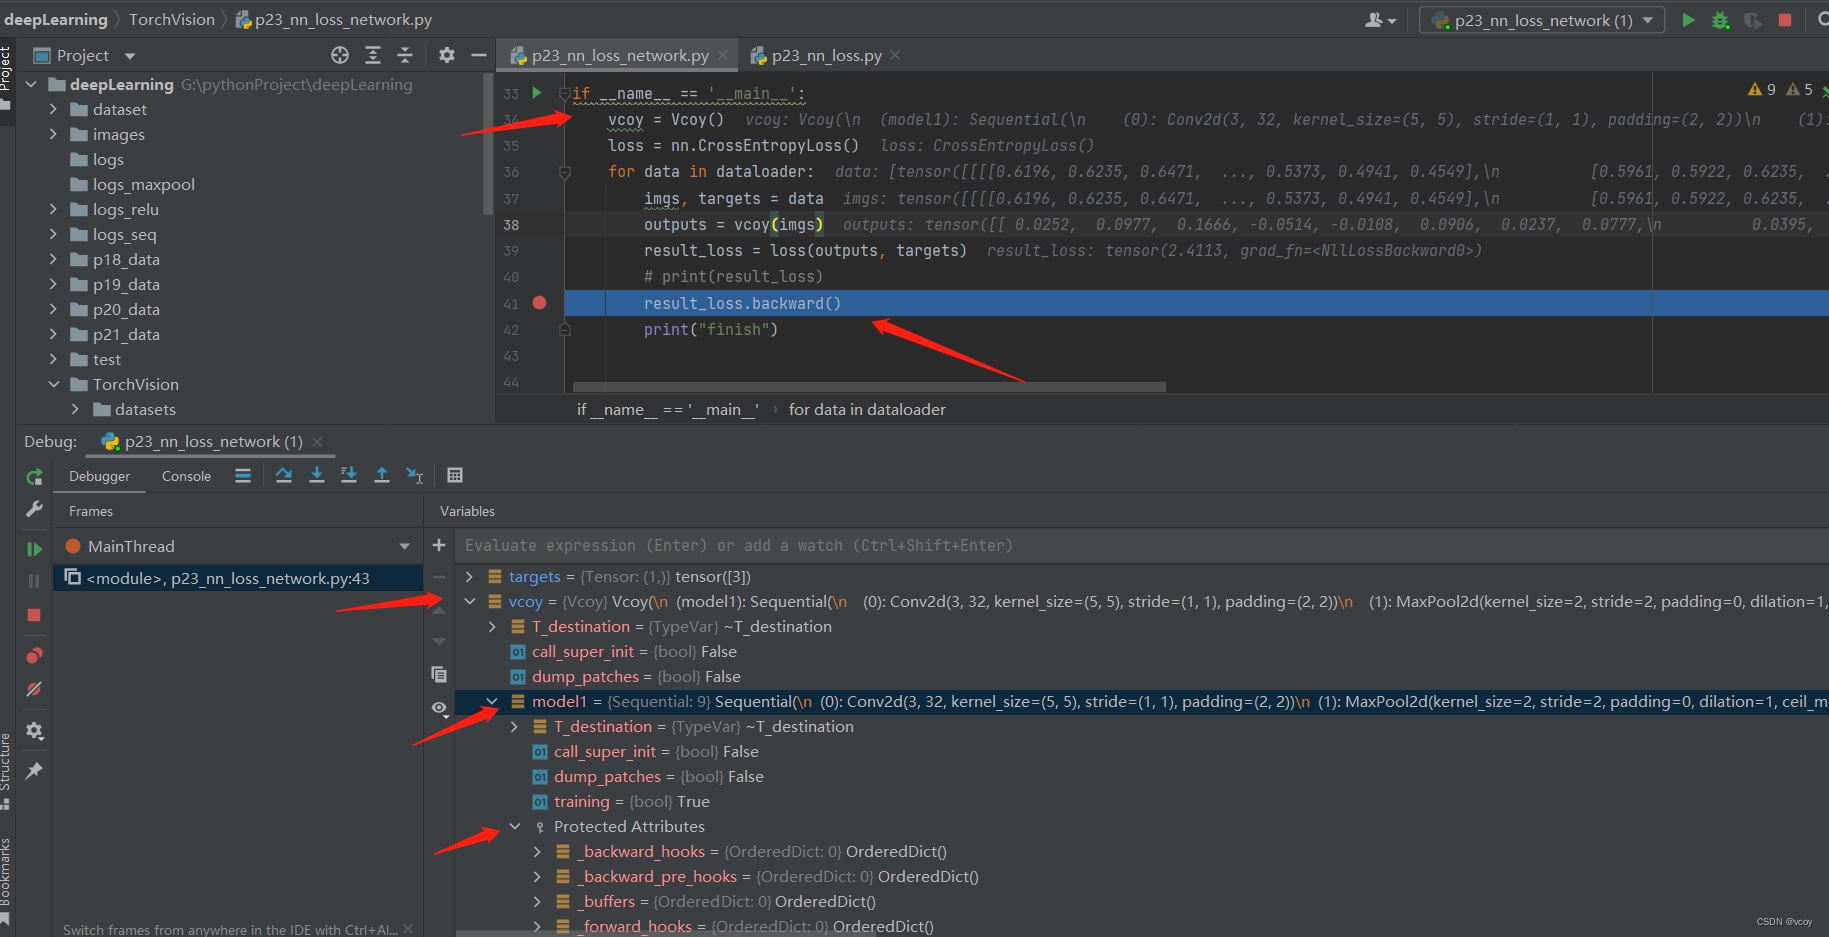Click the Stop icon in debug sidebar
The image size is (1829, 937).
click(34, 615)
